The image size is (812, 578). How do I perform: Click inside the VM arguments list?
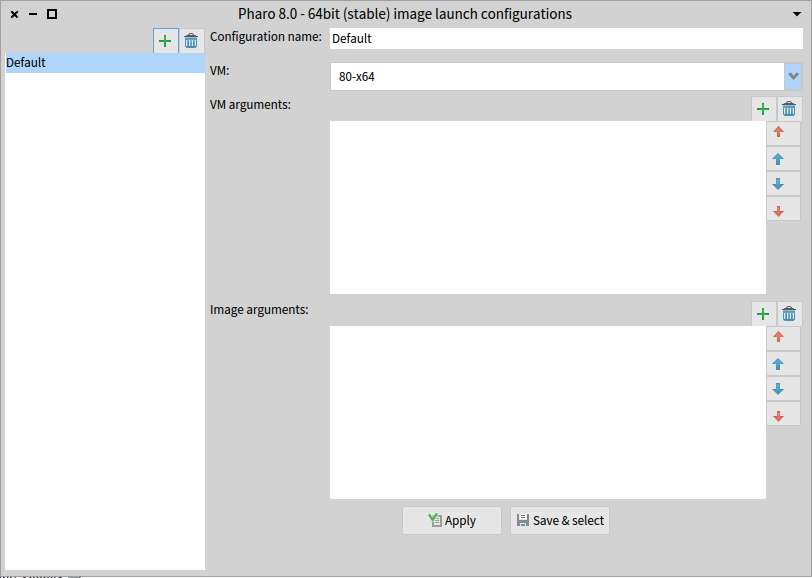point(548,208)
